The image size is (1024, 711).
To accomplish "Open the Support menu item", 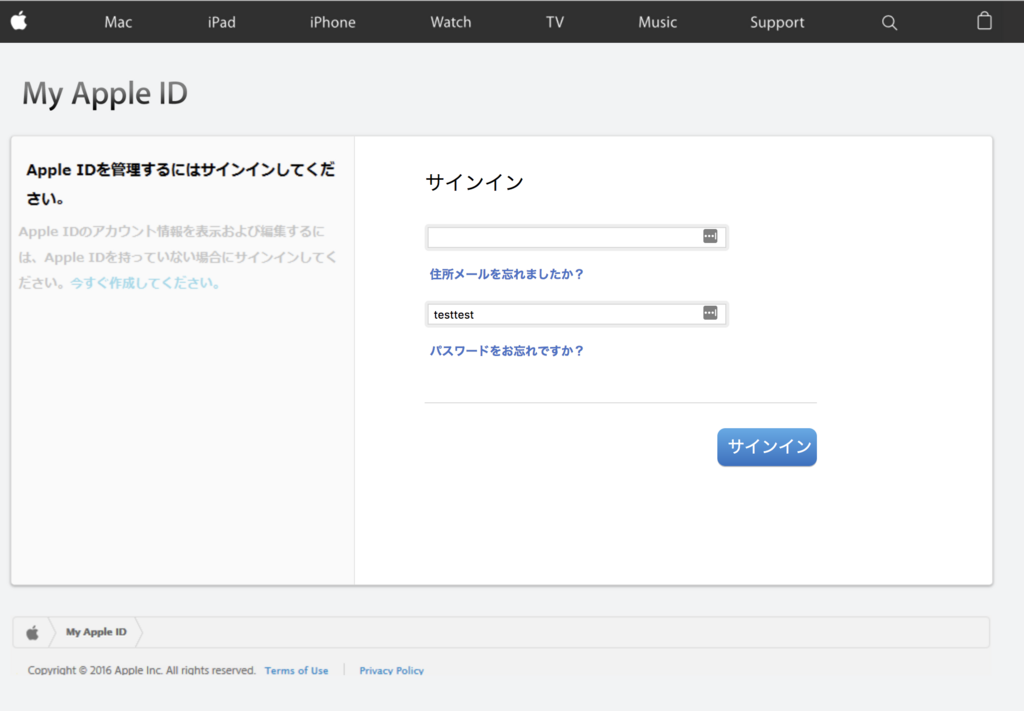I will [776, 22].
